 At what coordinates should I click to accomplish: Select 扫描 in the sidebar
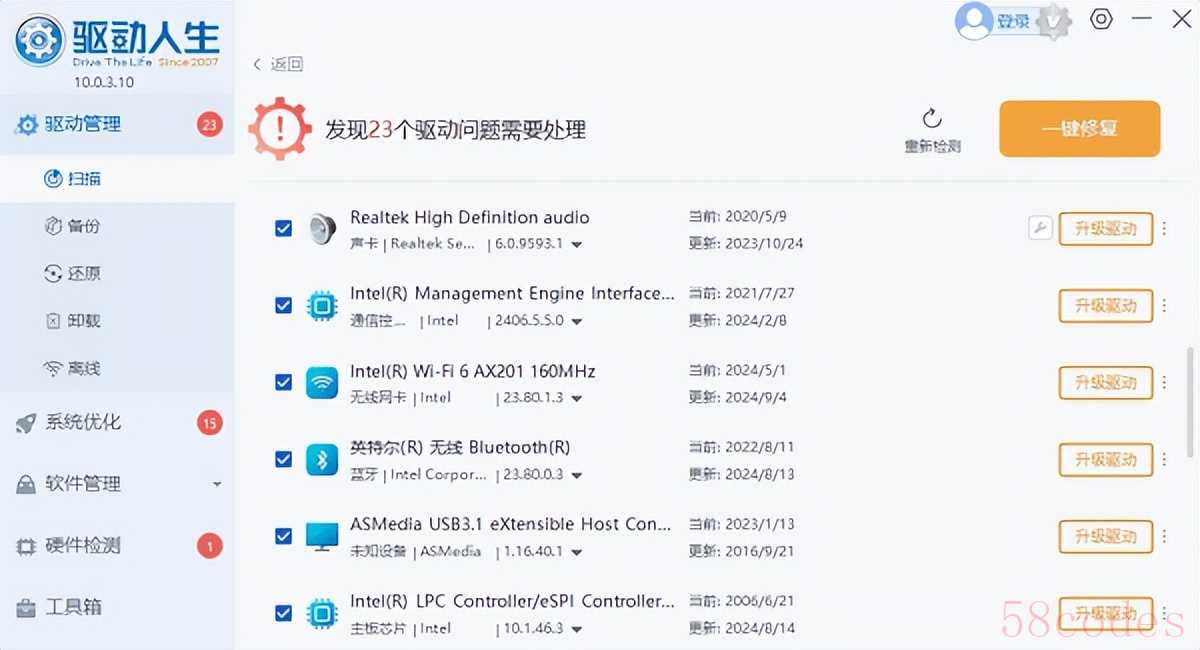117,179
